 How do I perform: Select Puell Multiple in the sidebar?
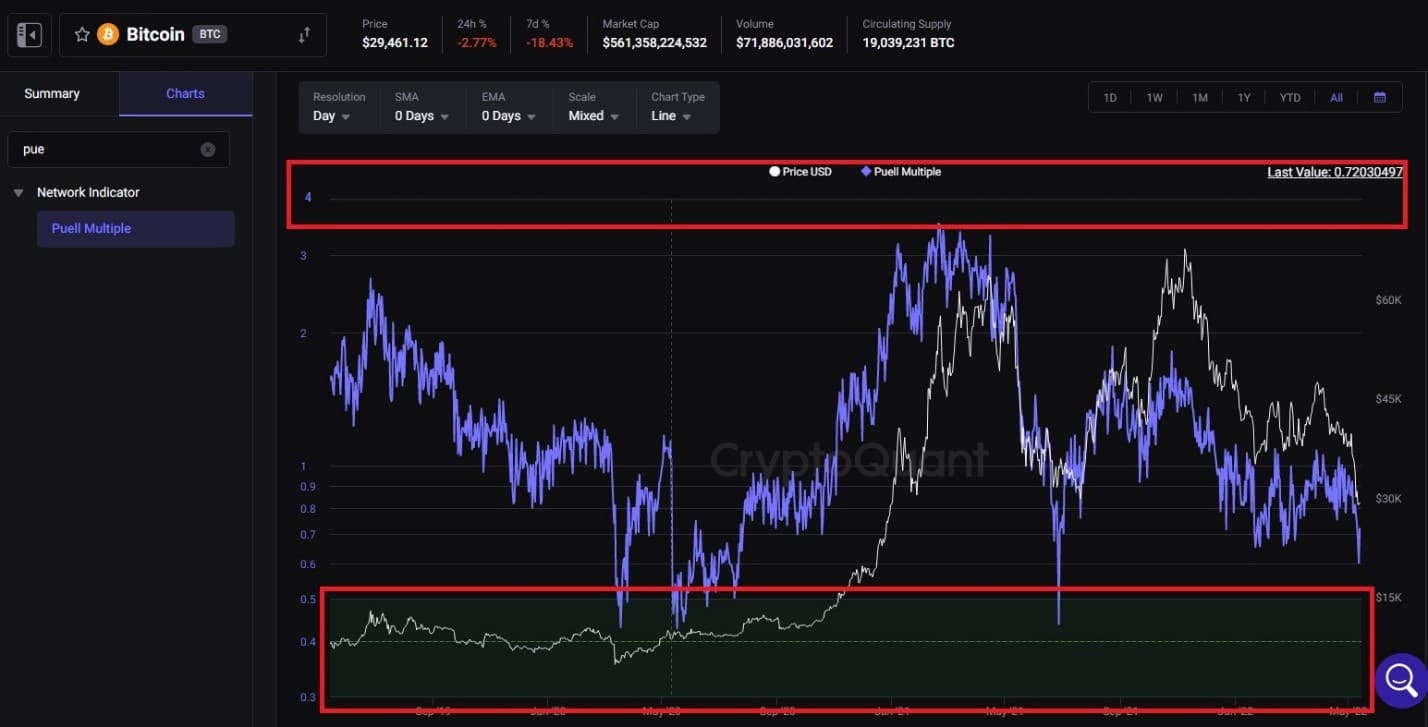[136, 228]
